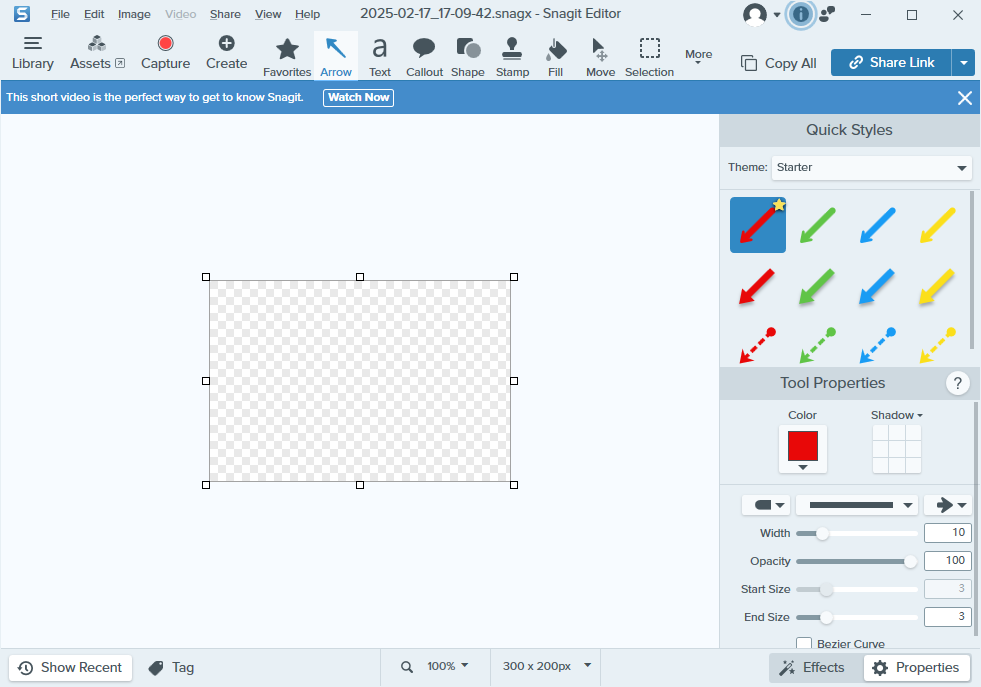Select the Stamp tool
981x687 pixels.
pos(512,57)
